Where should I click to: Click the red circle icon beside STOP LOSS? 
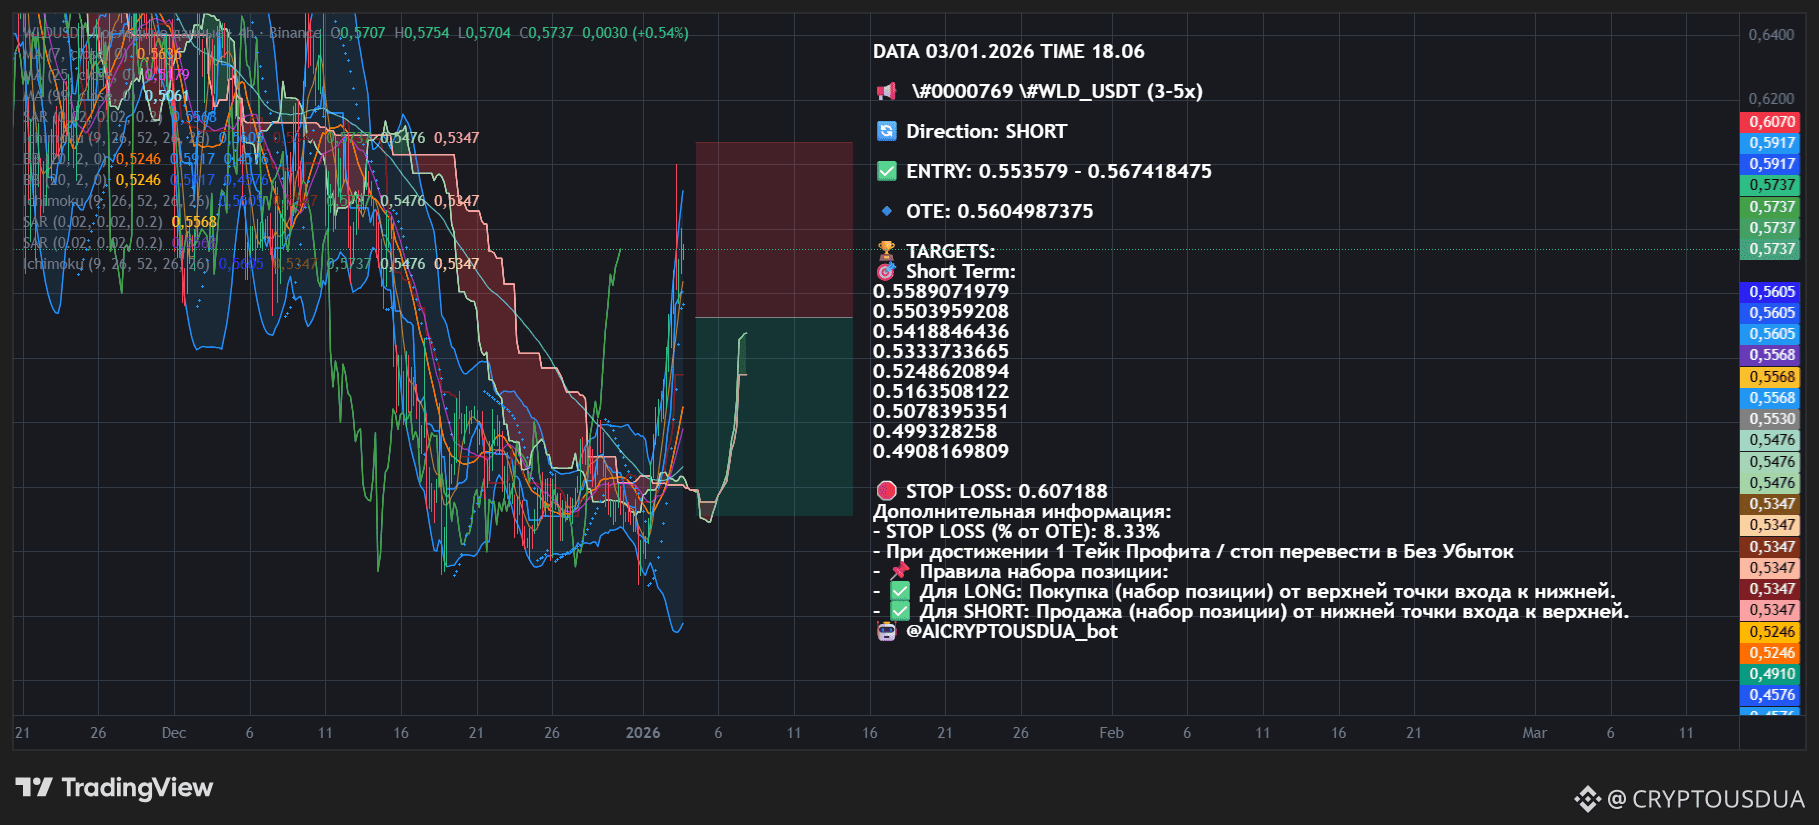pyautogui.click(x=887, y=491)
